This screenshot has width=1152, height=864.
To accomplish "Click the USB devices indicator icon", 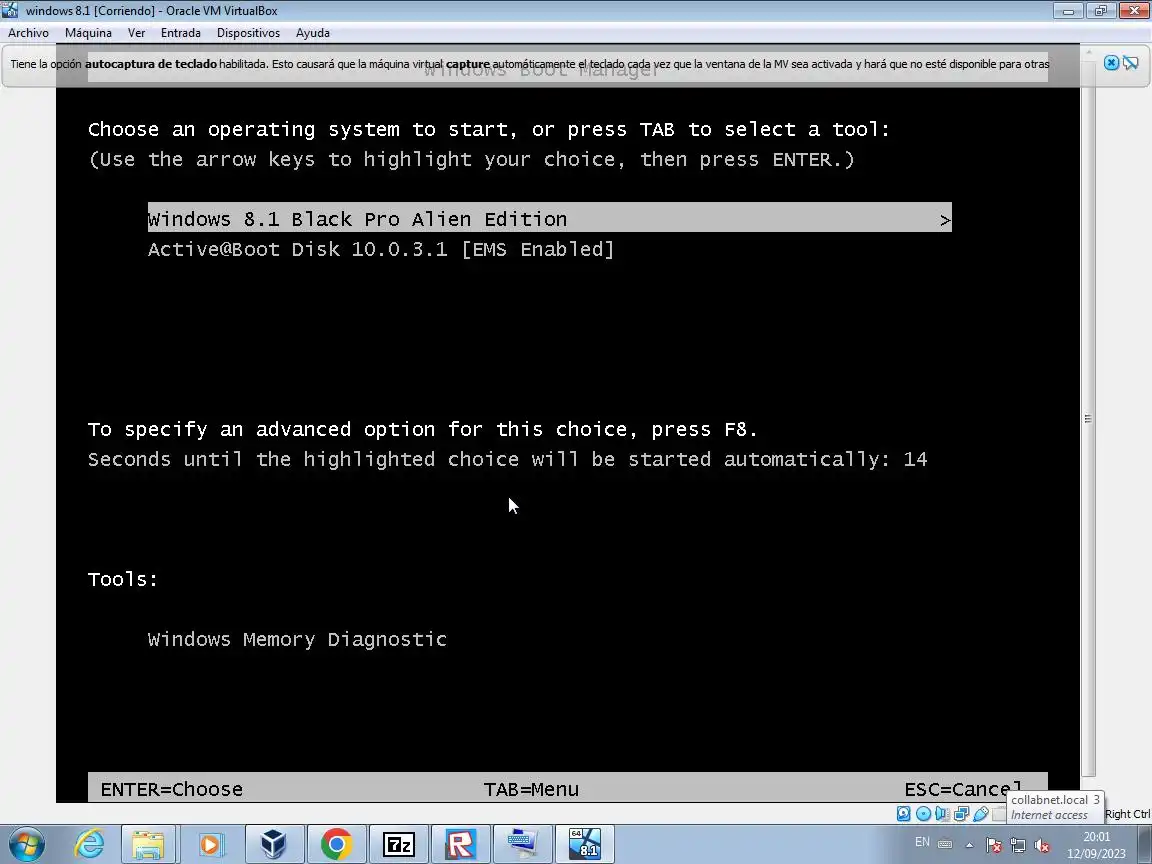I will pyautogui.click(x=980, y=813).
